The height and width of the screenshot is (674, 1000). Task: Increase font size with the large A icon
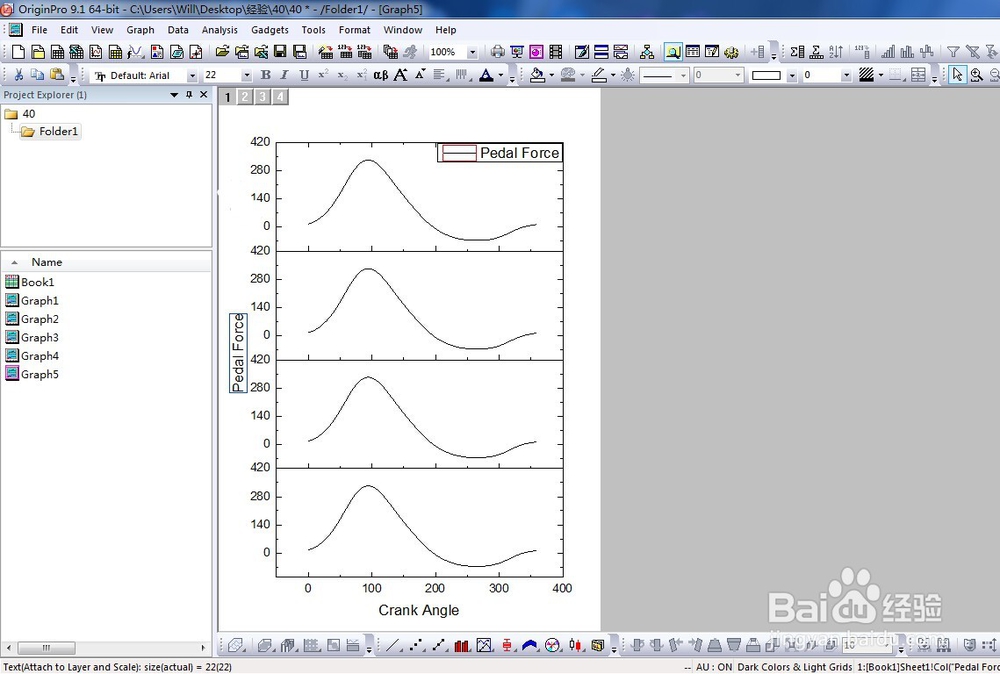point(401,75)
